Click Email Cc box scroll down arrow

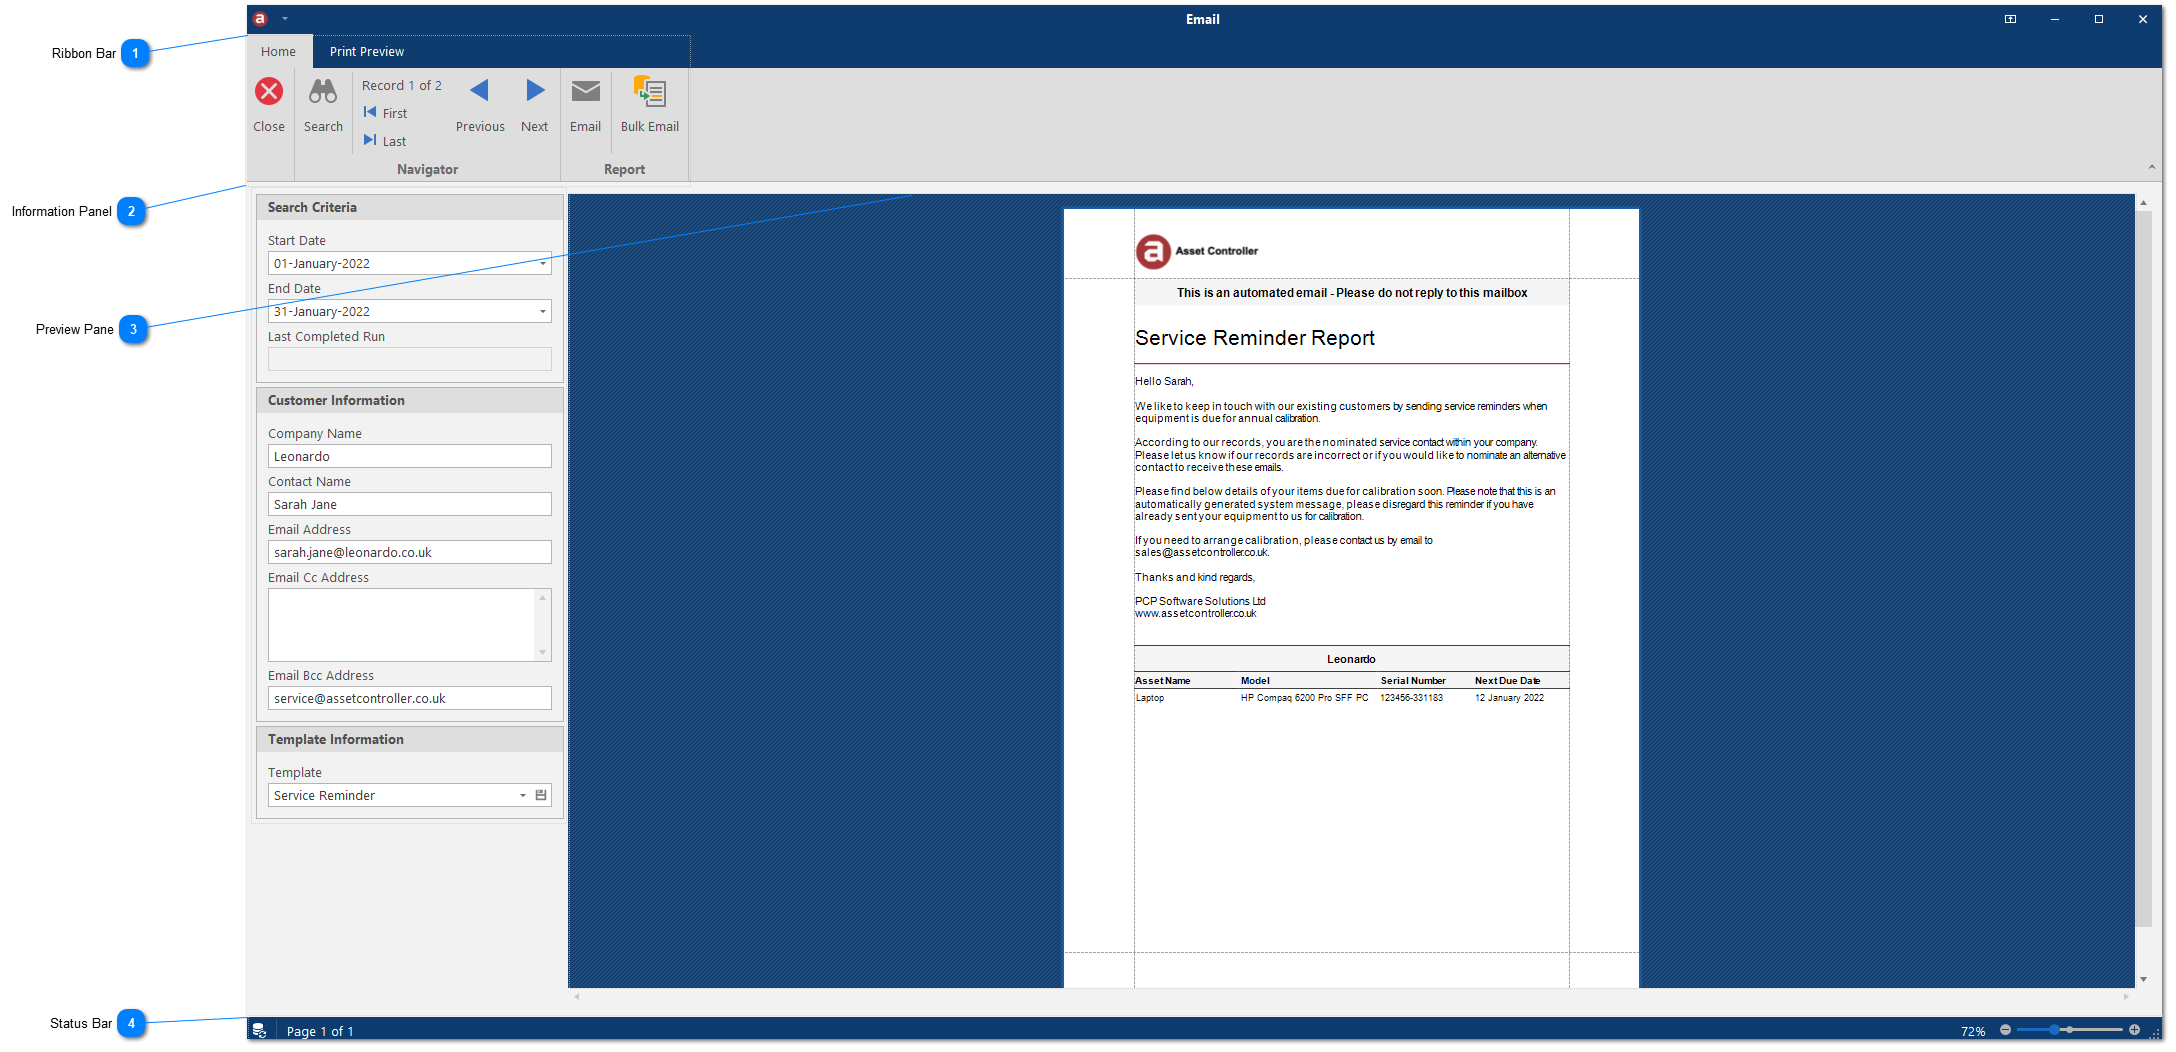pos(543,653)
